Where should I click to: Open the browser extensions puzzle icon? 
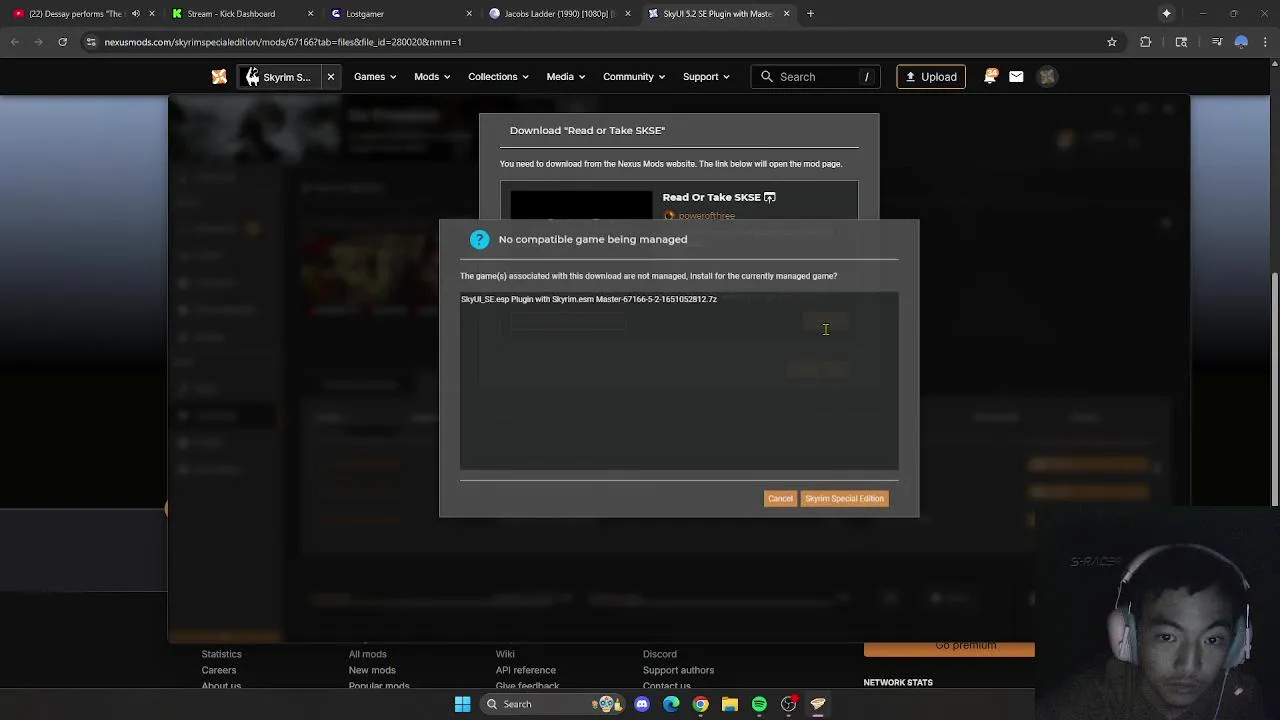(1145, 42)
